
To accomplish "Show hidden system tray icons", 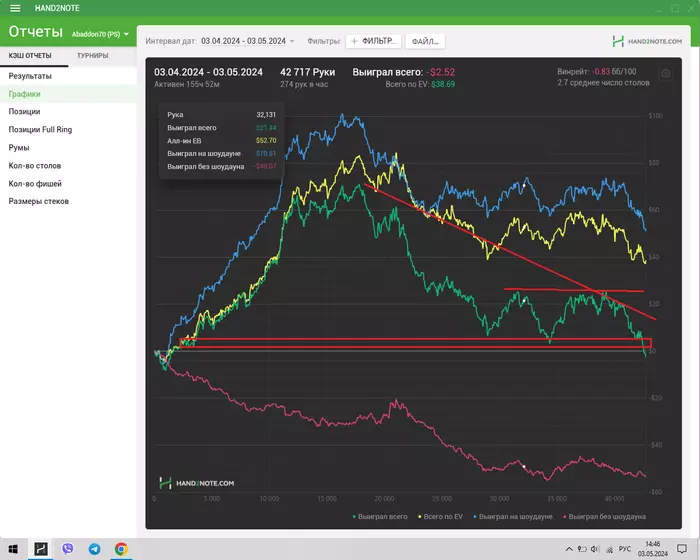I will coord(569,549).
